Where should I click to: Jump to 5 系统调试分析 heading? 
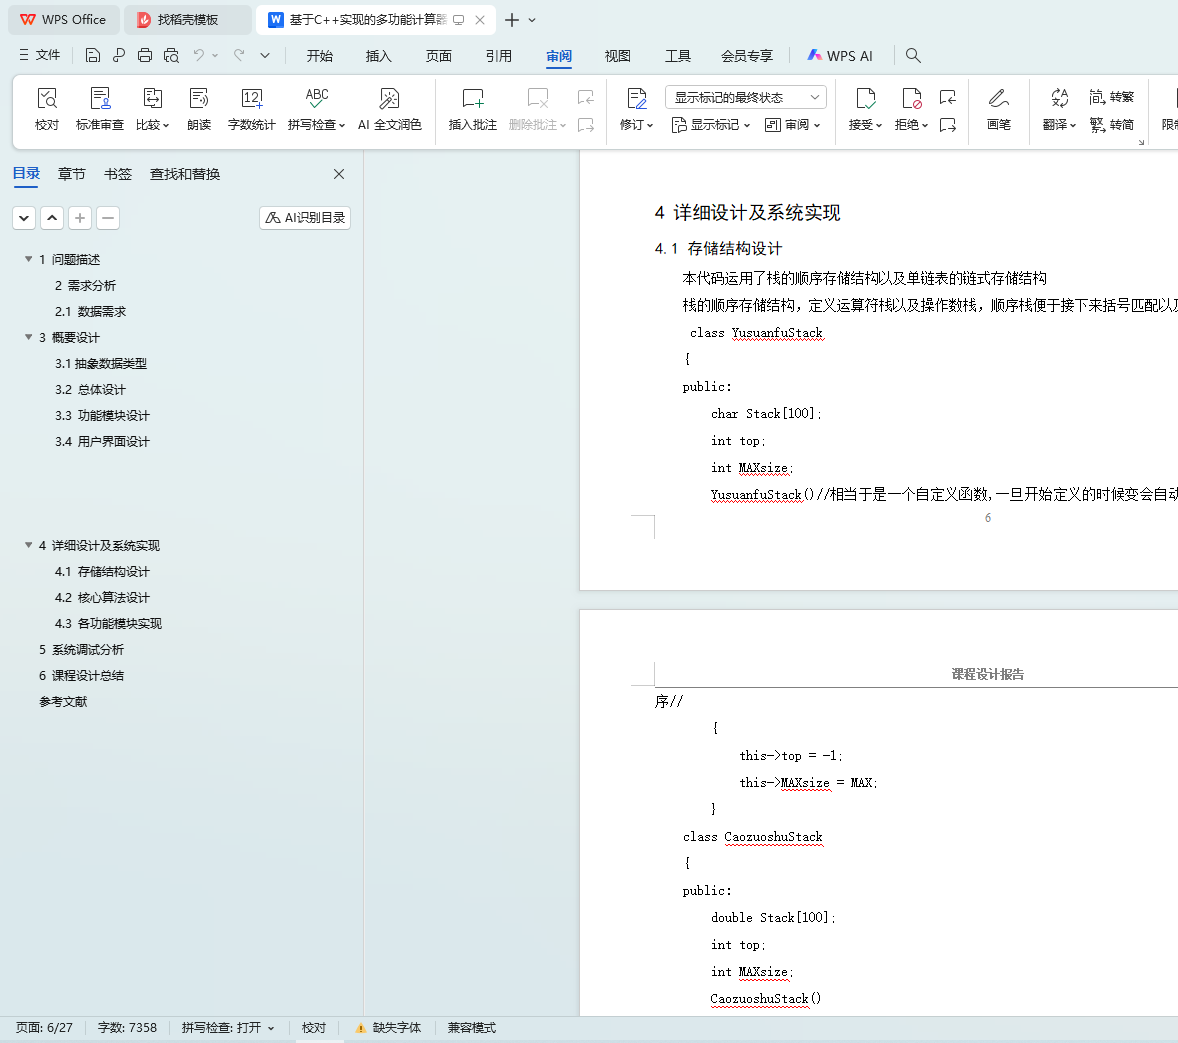coord(81,650)
